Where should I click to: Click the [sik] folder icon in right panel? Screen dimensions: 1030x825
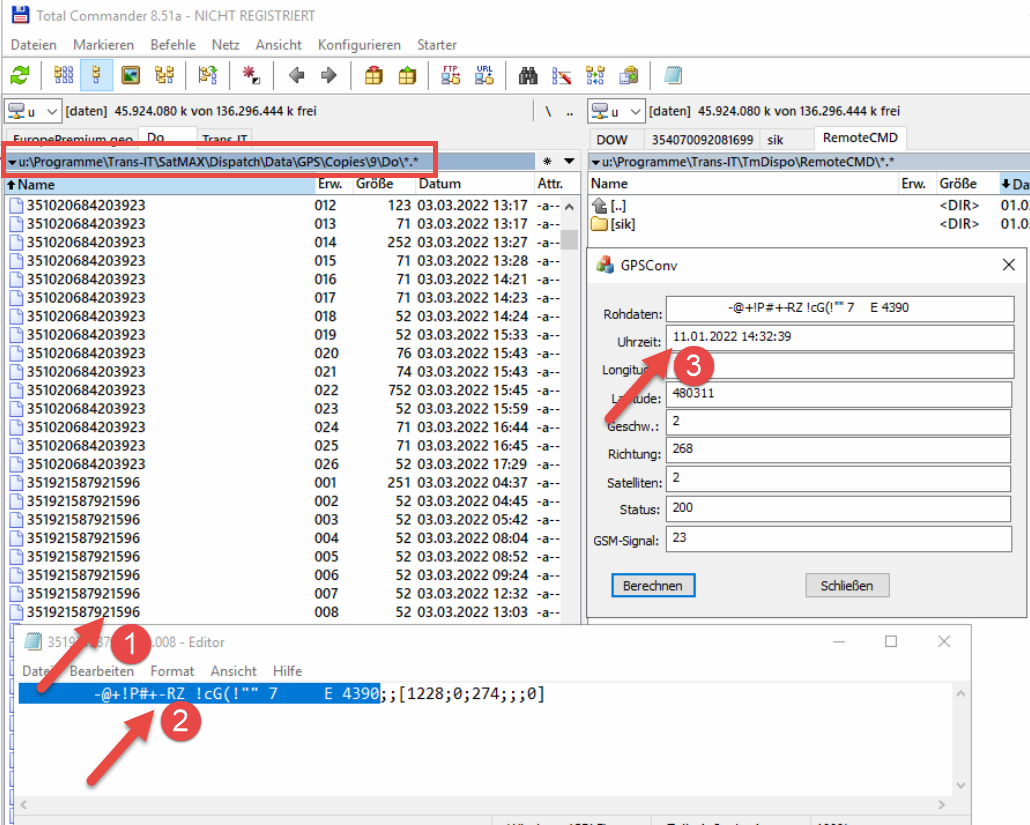tap(599, 224)
